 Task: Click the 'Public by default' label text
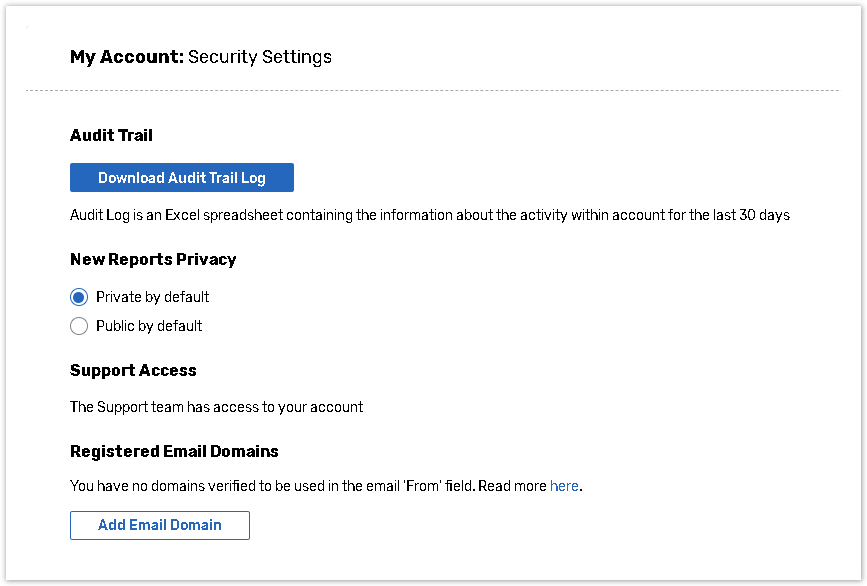(149, 326)
